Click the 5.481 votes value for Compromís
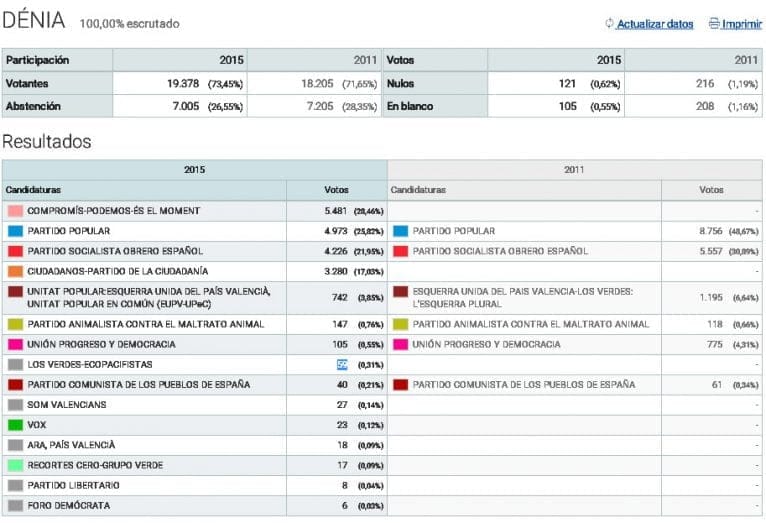Viewport: 766px width, 523px height. [x=336, y=211]
